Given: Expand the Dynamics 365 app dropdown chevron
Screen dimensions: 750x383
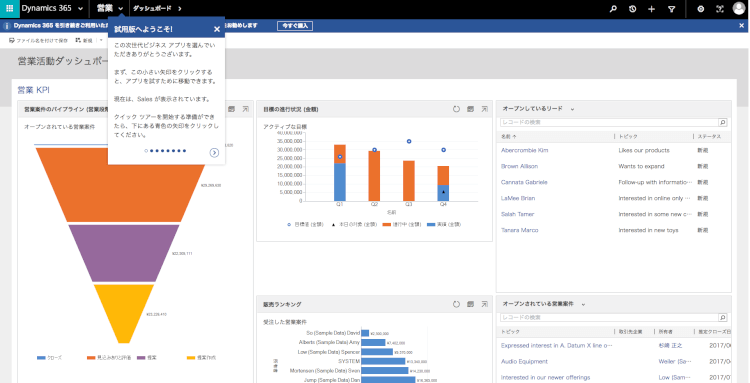Looking at the screenshot, I should coord(80,9).
